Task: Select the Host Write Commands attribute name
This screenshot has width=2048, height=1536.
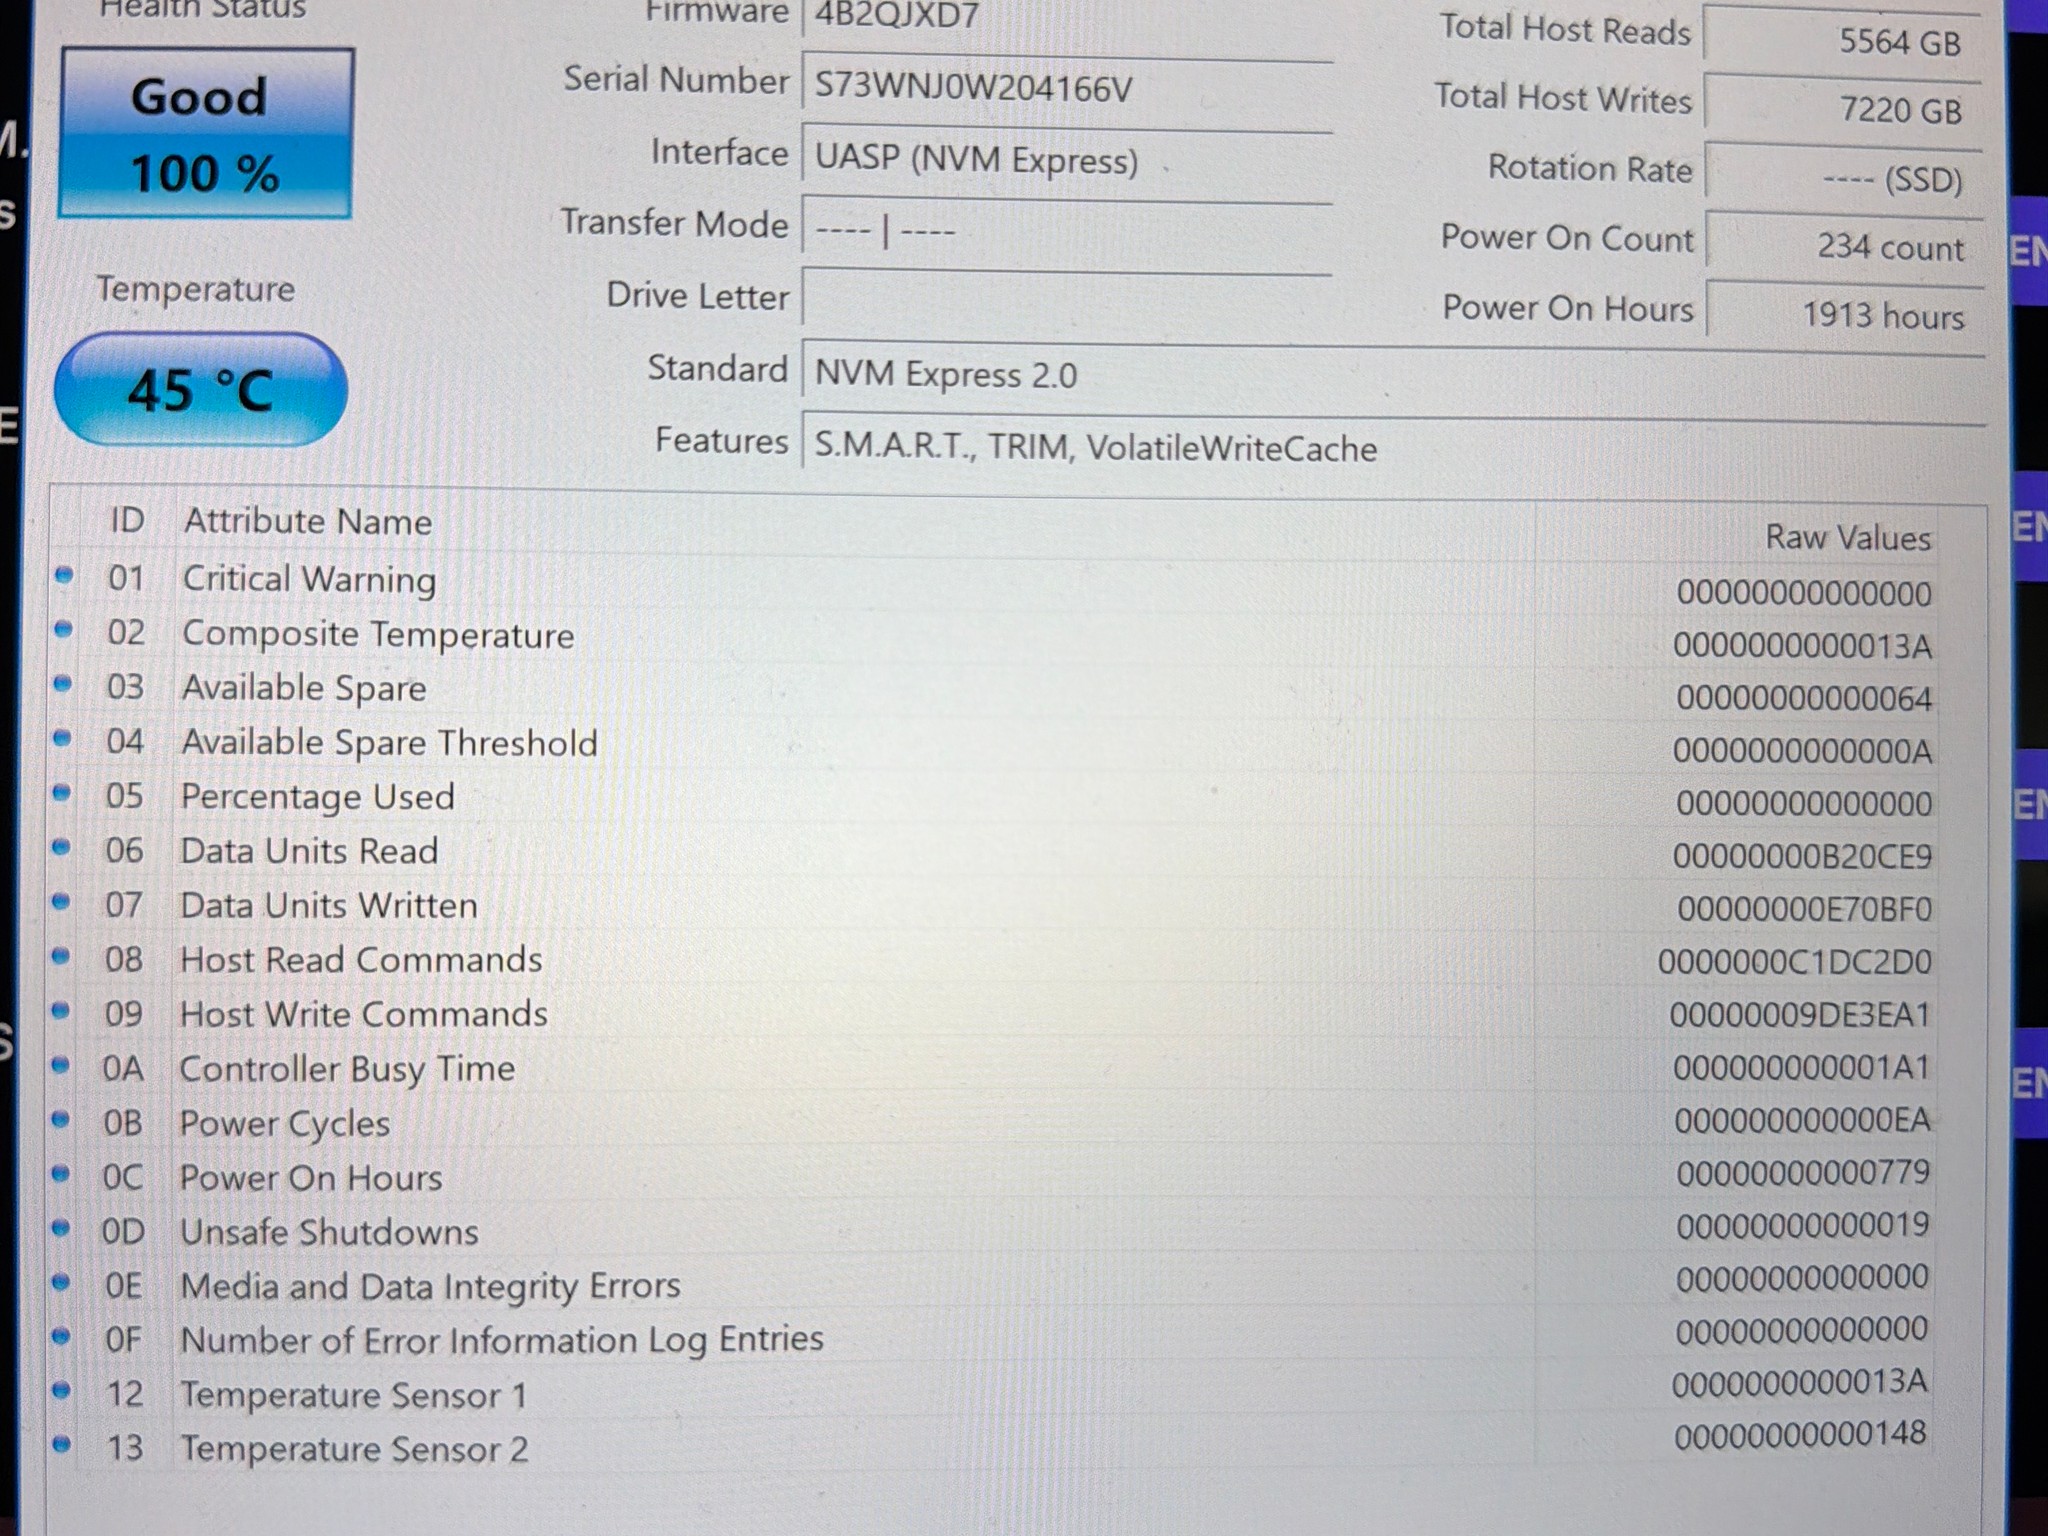Action: tap(364, 1014)
